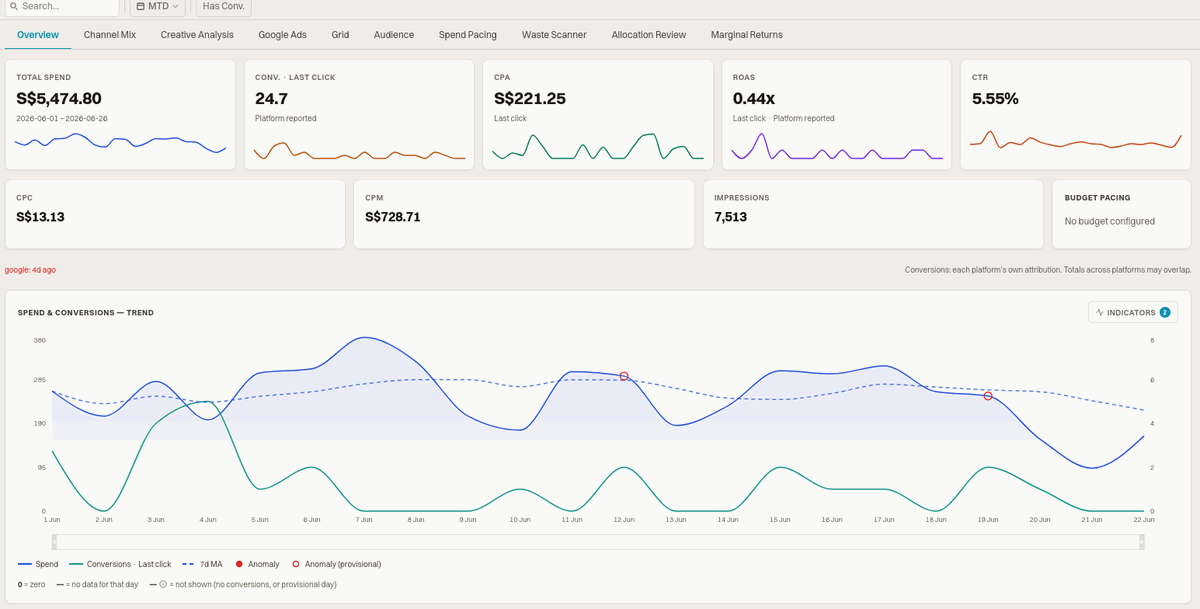This screenshot has height=609, width=1200.
Task: Toggle the Spend legend series
Action: point(40,564)
